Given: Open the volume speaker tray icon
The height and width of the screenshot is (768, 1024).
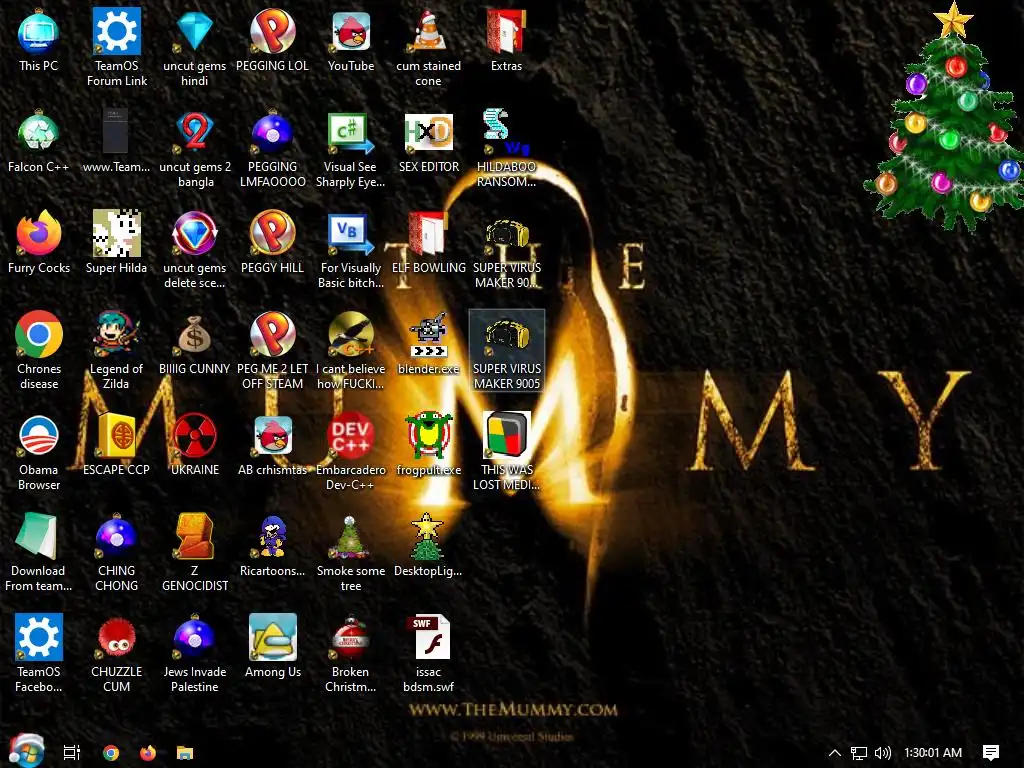Looking at the screenshot, I should click(x=882, y=753).
